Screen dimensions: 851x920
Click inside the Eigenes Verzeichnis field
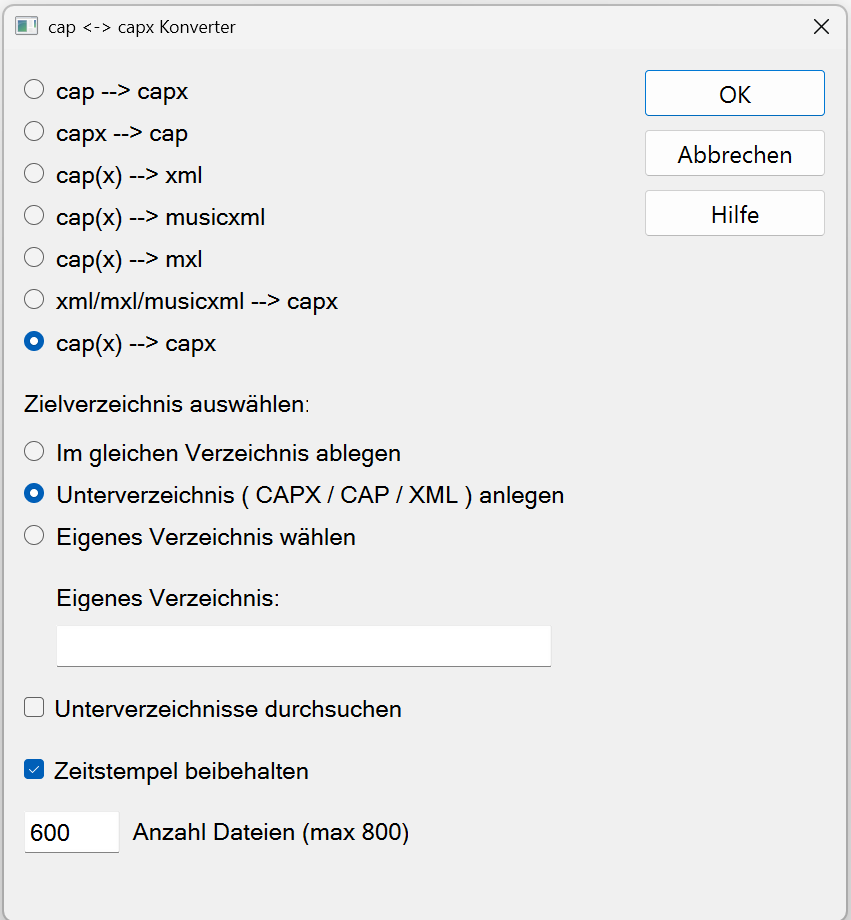point(303,645)
